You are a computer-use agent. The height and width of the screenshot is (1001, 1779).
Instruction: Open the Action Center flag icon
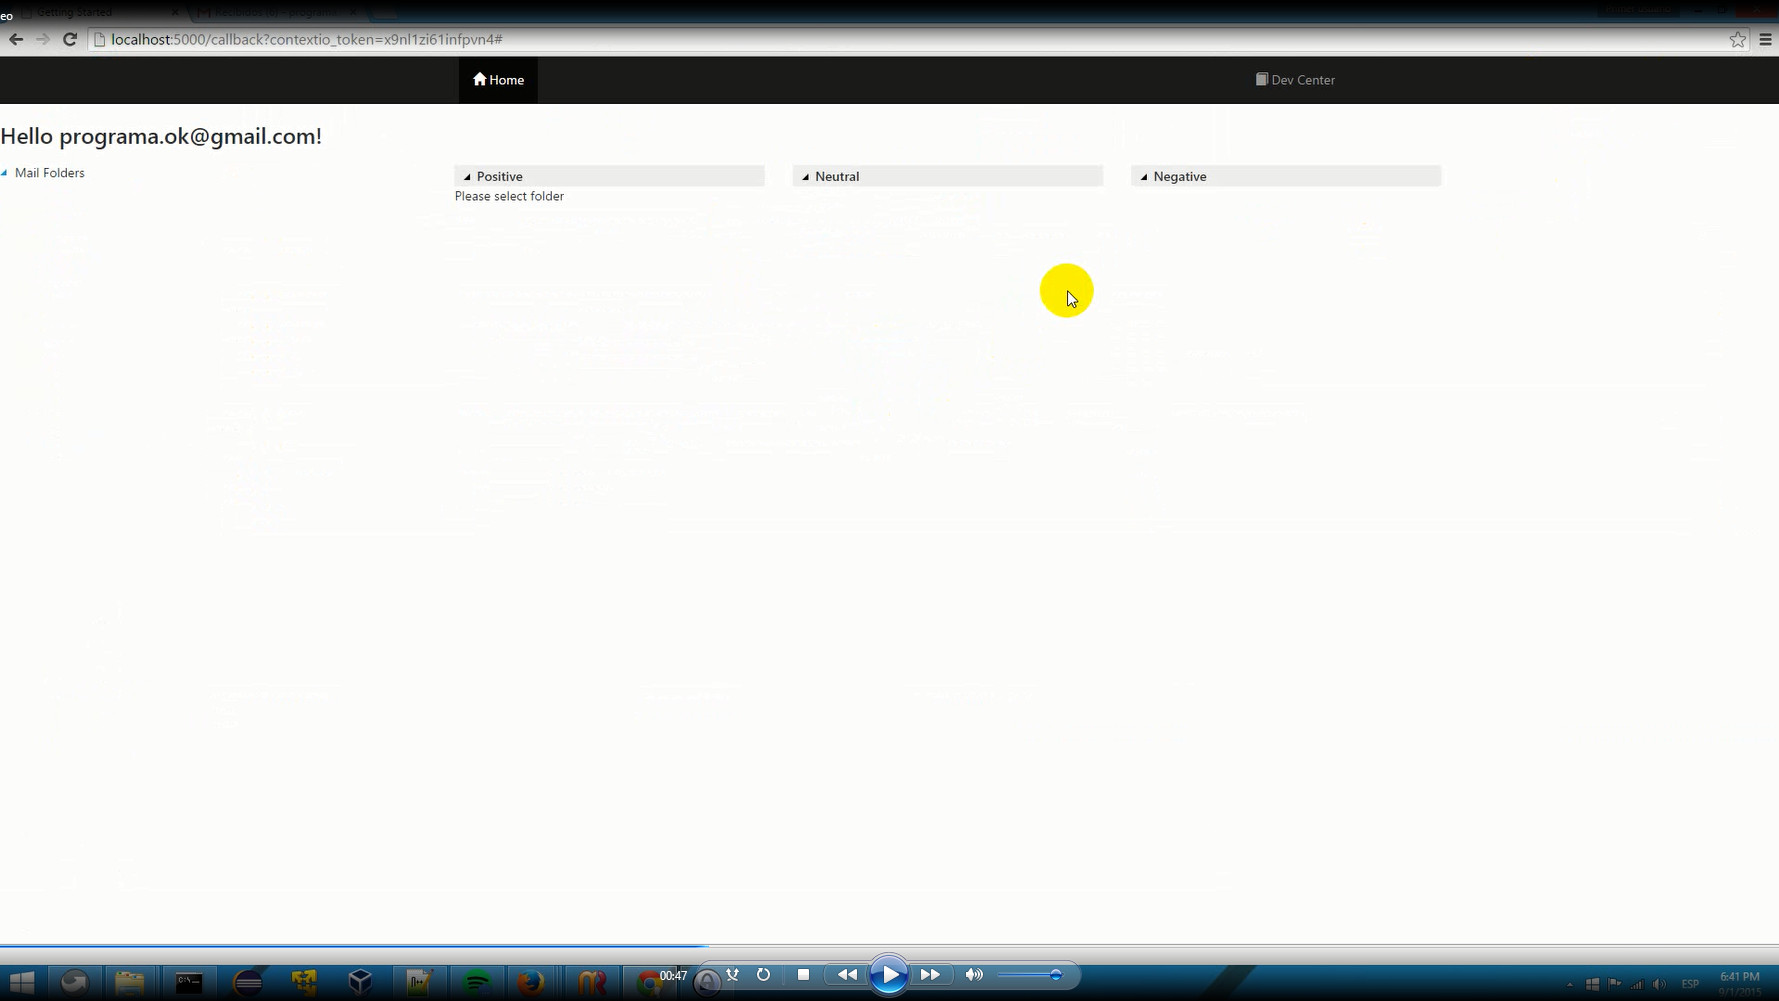[1615, 985]
